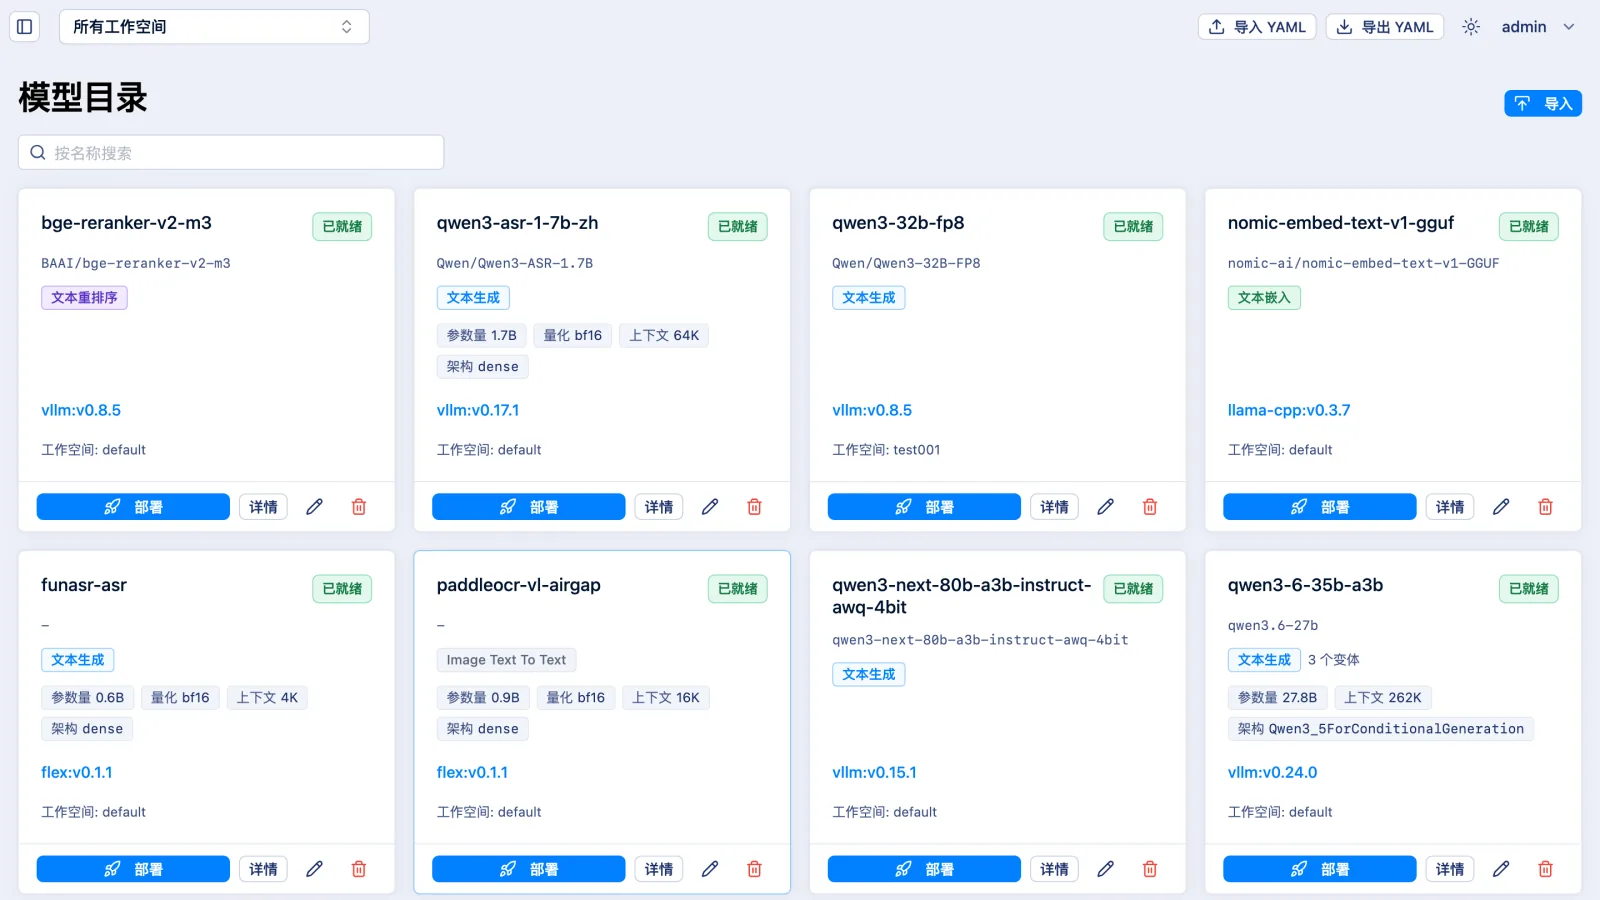Open the flex:v0.1.1 link on paddleocr-vl-airgap

472,772
